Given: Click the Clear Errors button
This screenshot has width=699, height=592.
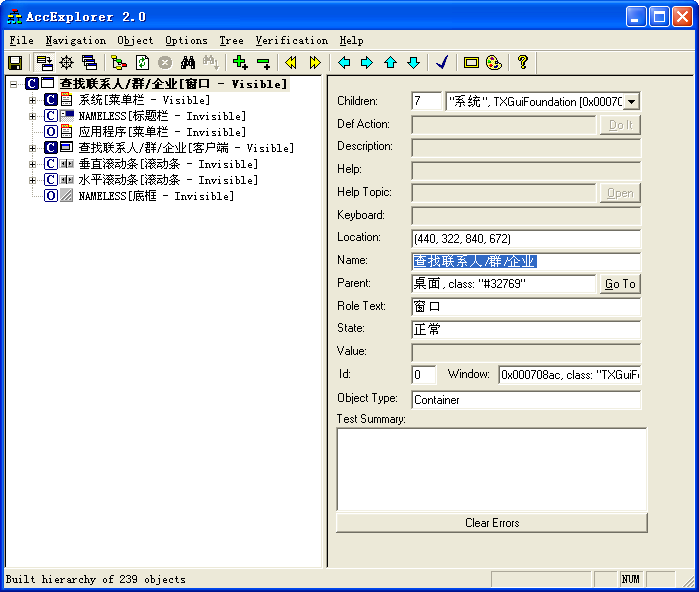Looking at the screenshot, I should pos(492,523).
